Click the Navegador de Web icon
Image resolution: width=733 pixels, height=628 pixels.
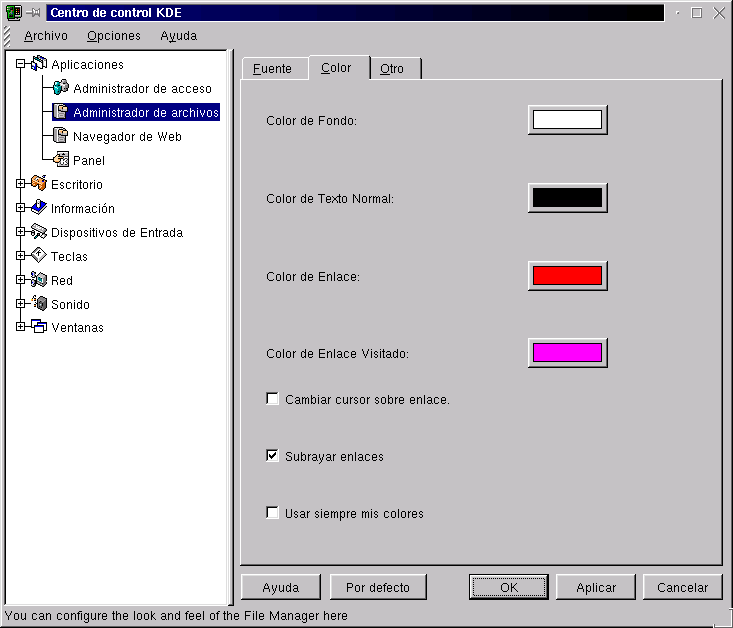tap(61, 136)
